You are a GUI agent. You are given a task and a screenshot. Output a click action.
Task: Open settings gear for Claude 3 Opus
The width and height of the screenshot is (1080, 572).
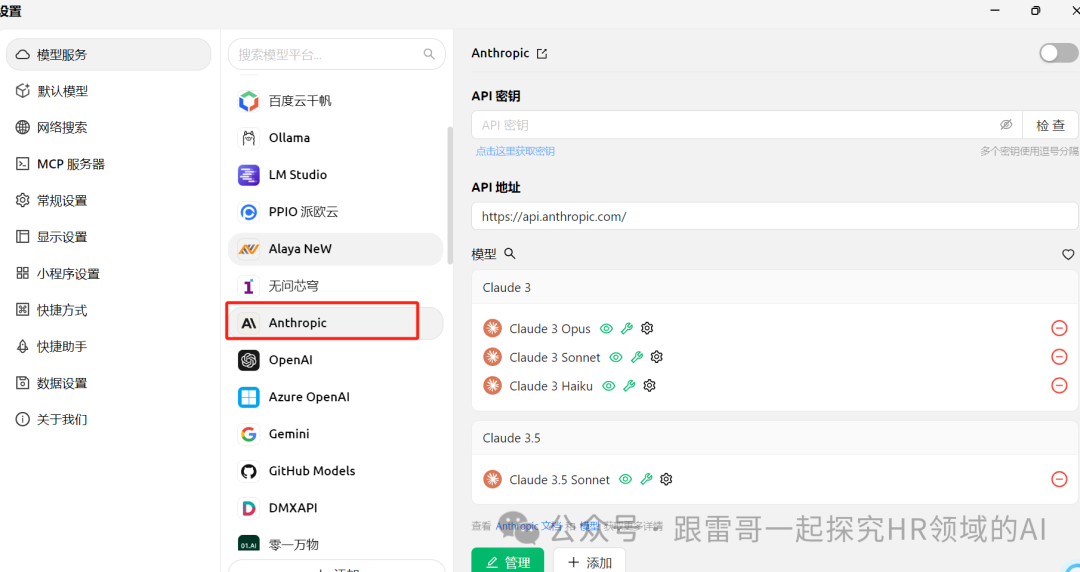[x=647, y=328]
